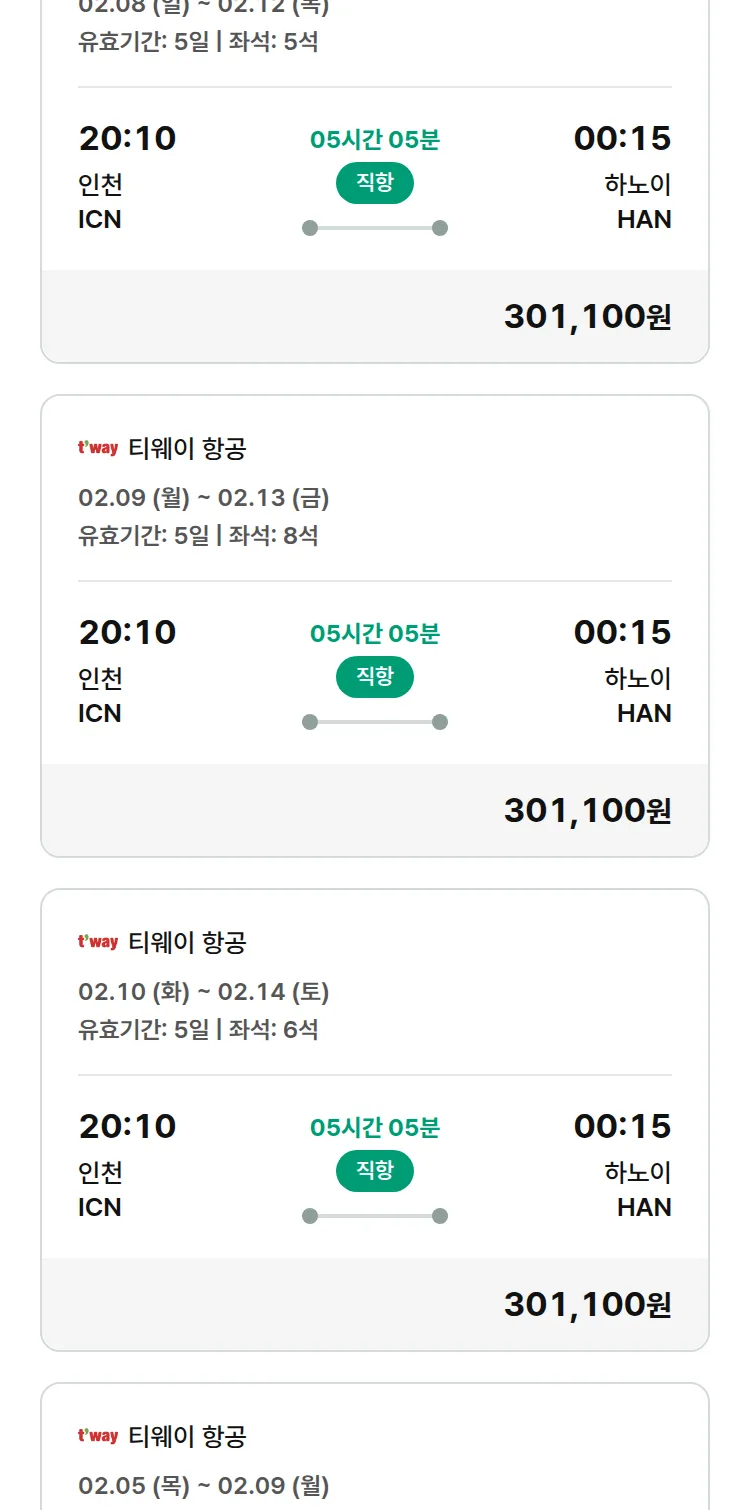Open the 02.09 (월) ~ 02.13 (금) date range
This screenshot has height=1510, width=750.
pyautogui.click(x=204, y=498)
